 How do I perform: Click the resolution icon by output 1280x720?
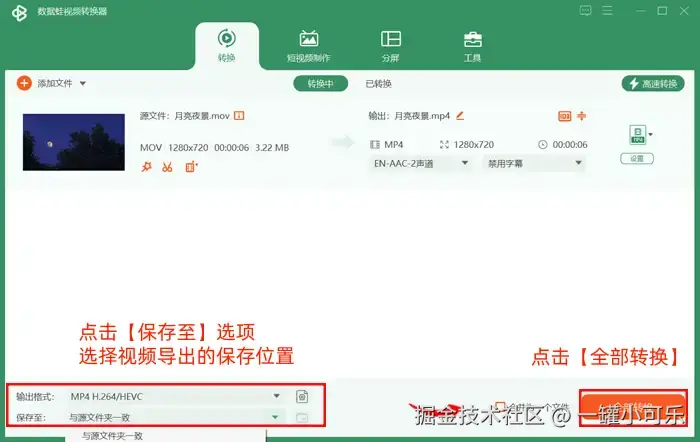[x=444, y=144]
